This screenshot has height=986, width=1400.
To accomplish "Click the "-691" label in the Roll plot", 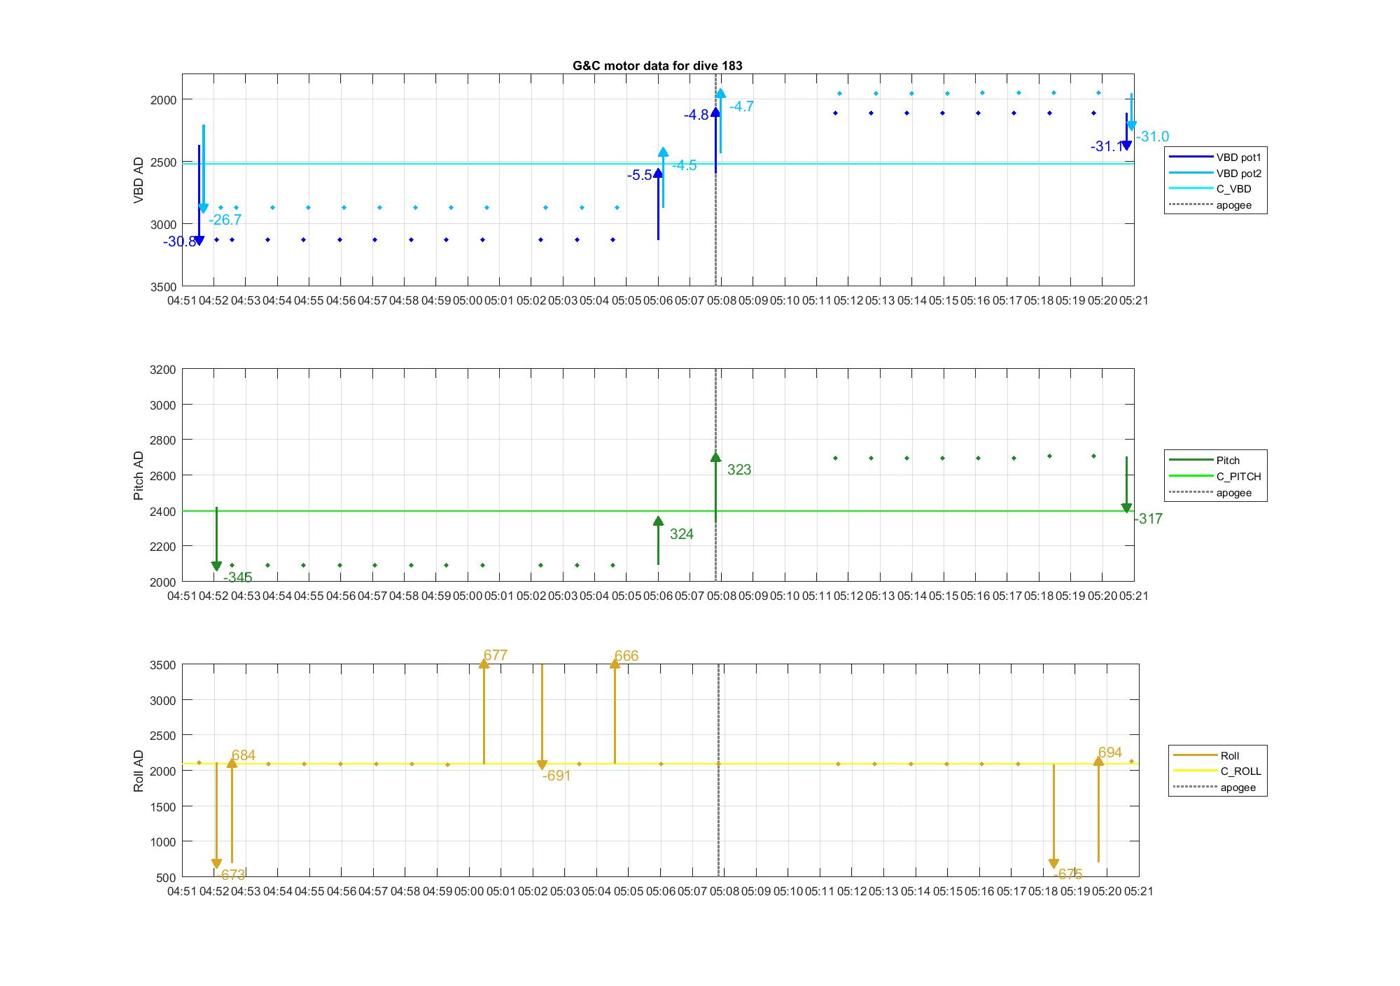I will tap(556, 775).
